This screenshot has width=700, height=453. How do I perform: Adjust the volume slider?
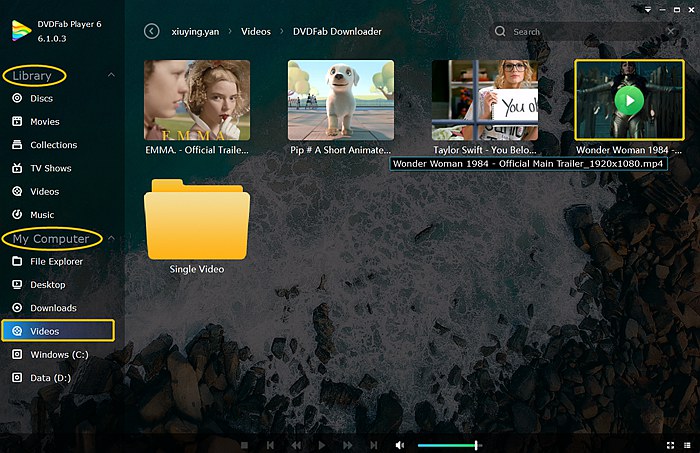pyautogui.click(x=450, y=445)
